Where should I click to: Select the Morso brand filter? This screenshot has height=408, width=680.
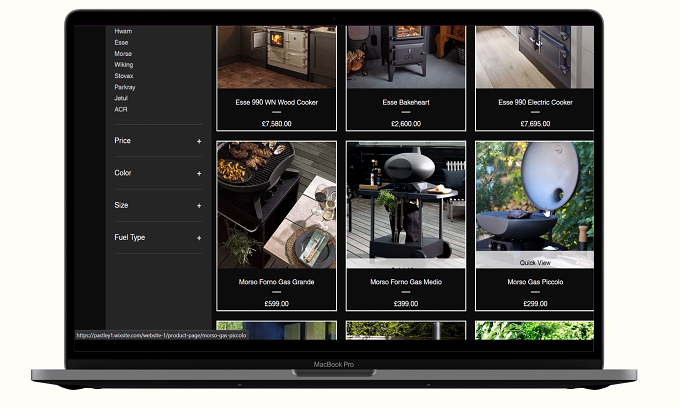pos(123,54)
